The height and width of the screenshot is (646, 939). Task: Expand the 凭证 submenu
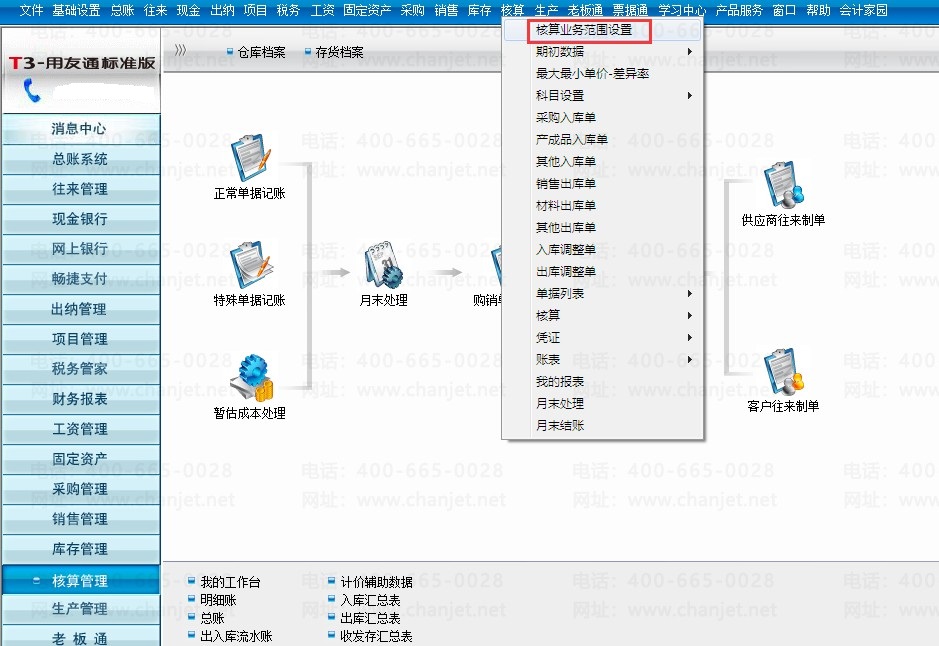(602, 338)
